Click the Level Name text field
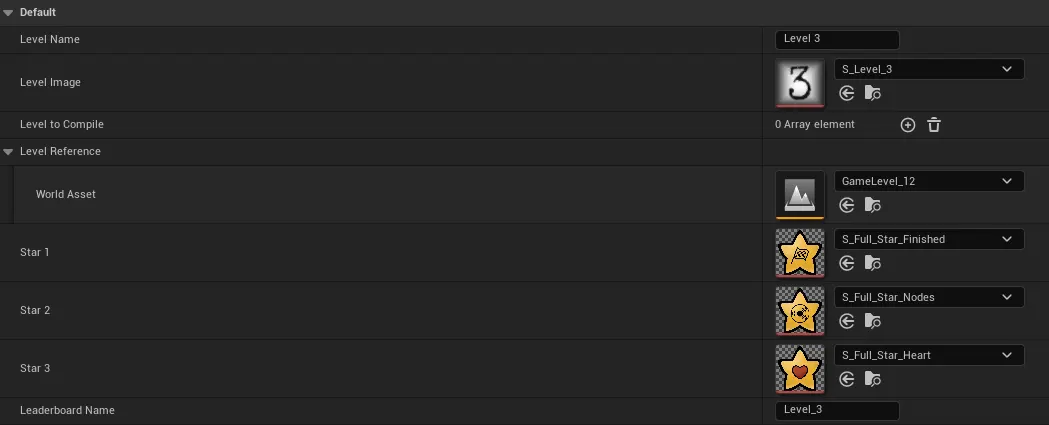Image resolution: width=1049 pixels, height=425 pixels. 837,39
